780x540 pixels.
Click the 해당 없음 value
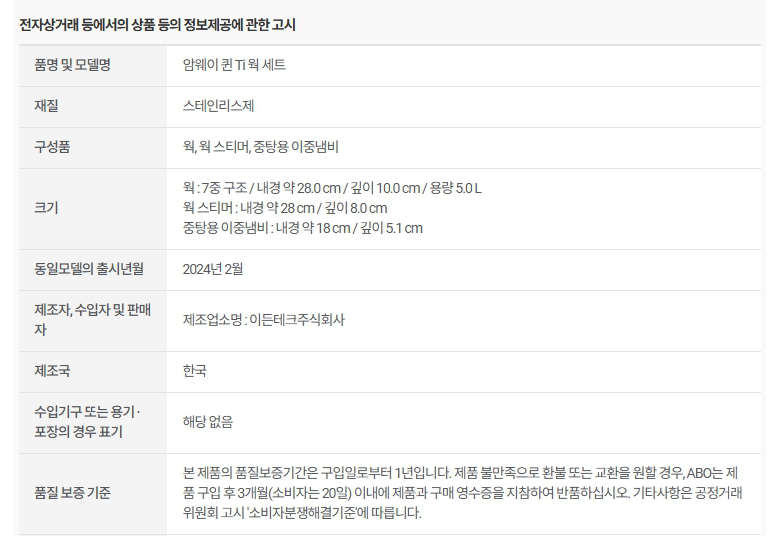[x=208, y=422]
